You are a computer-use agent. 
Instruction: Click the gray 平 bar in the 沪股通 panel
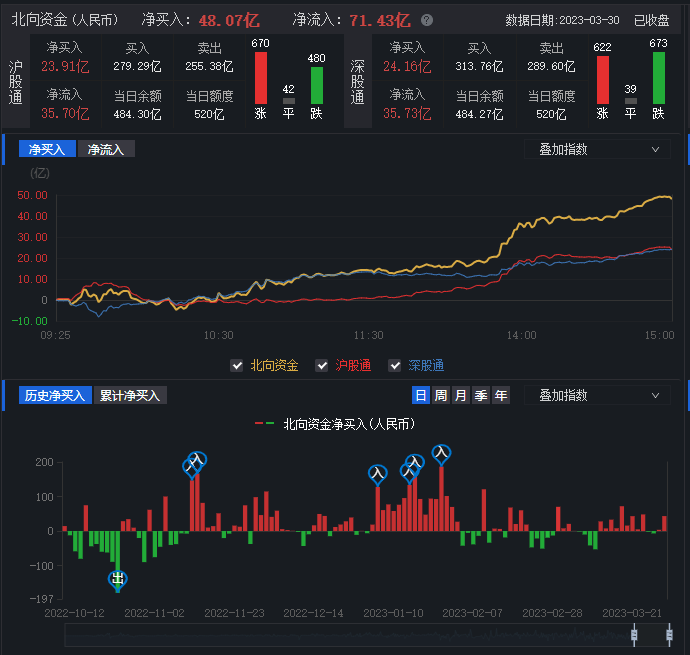coord(288,100)
